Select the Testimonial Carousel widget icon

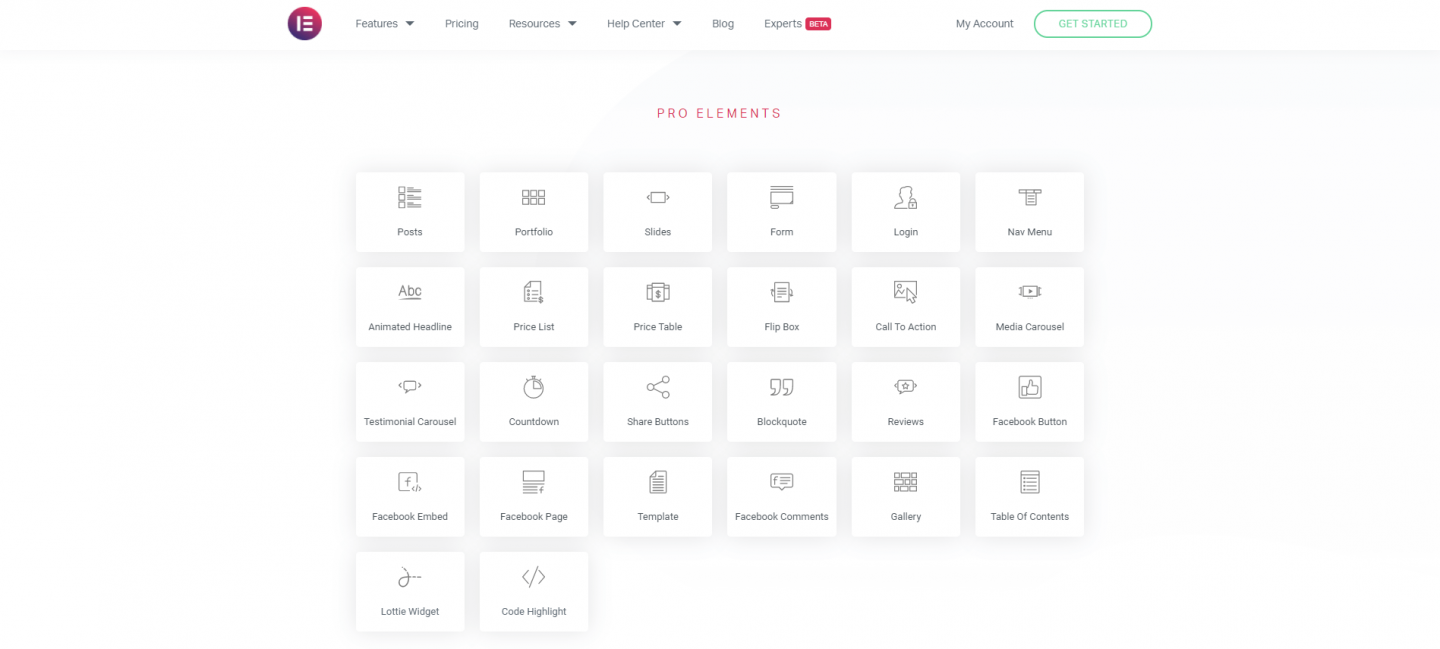pos(410,386)
